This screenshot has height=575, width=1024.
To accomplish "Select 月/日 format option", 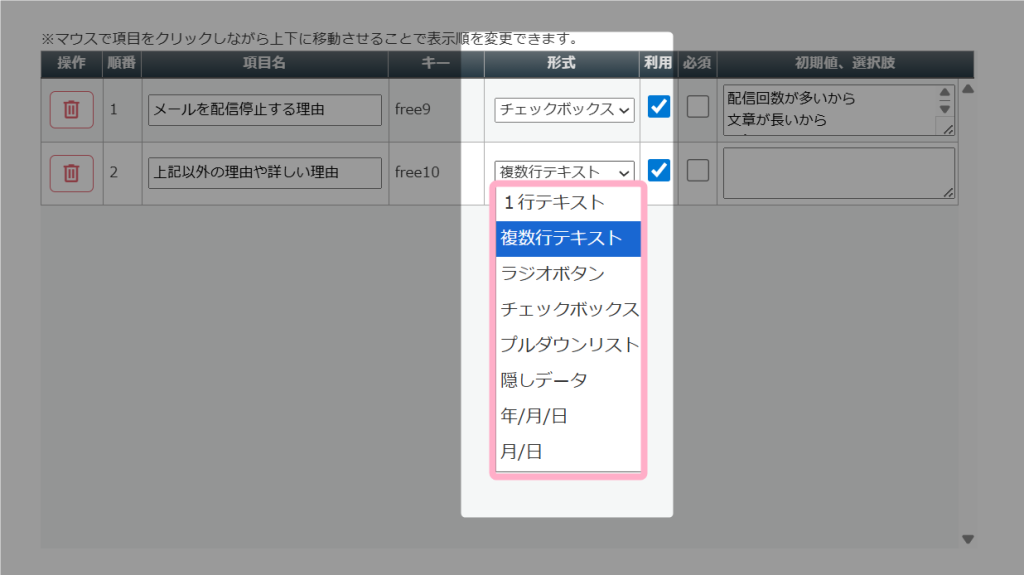I will coord(568,452).
